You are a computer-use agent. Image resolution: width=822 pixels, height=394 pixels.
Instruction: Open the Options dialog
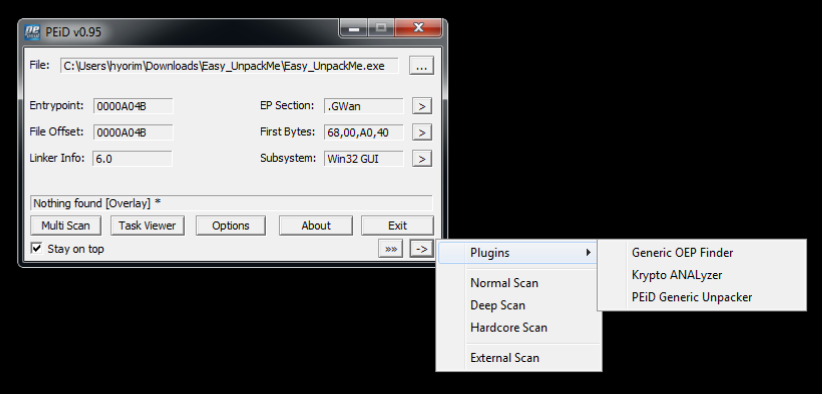click(231, 226)
